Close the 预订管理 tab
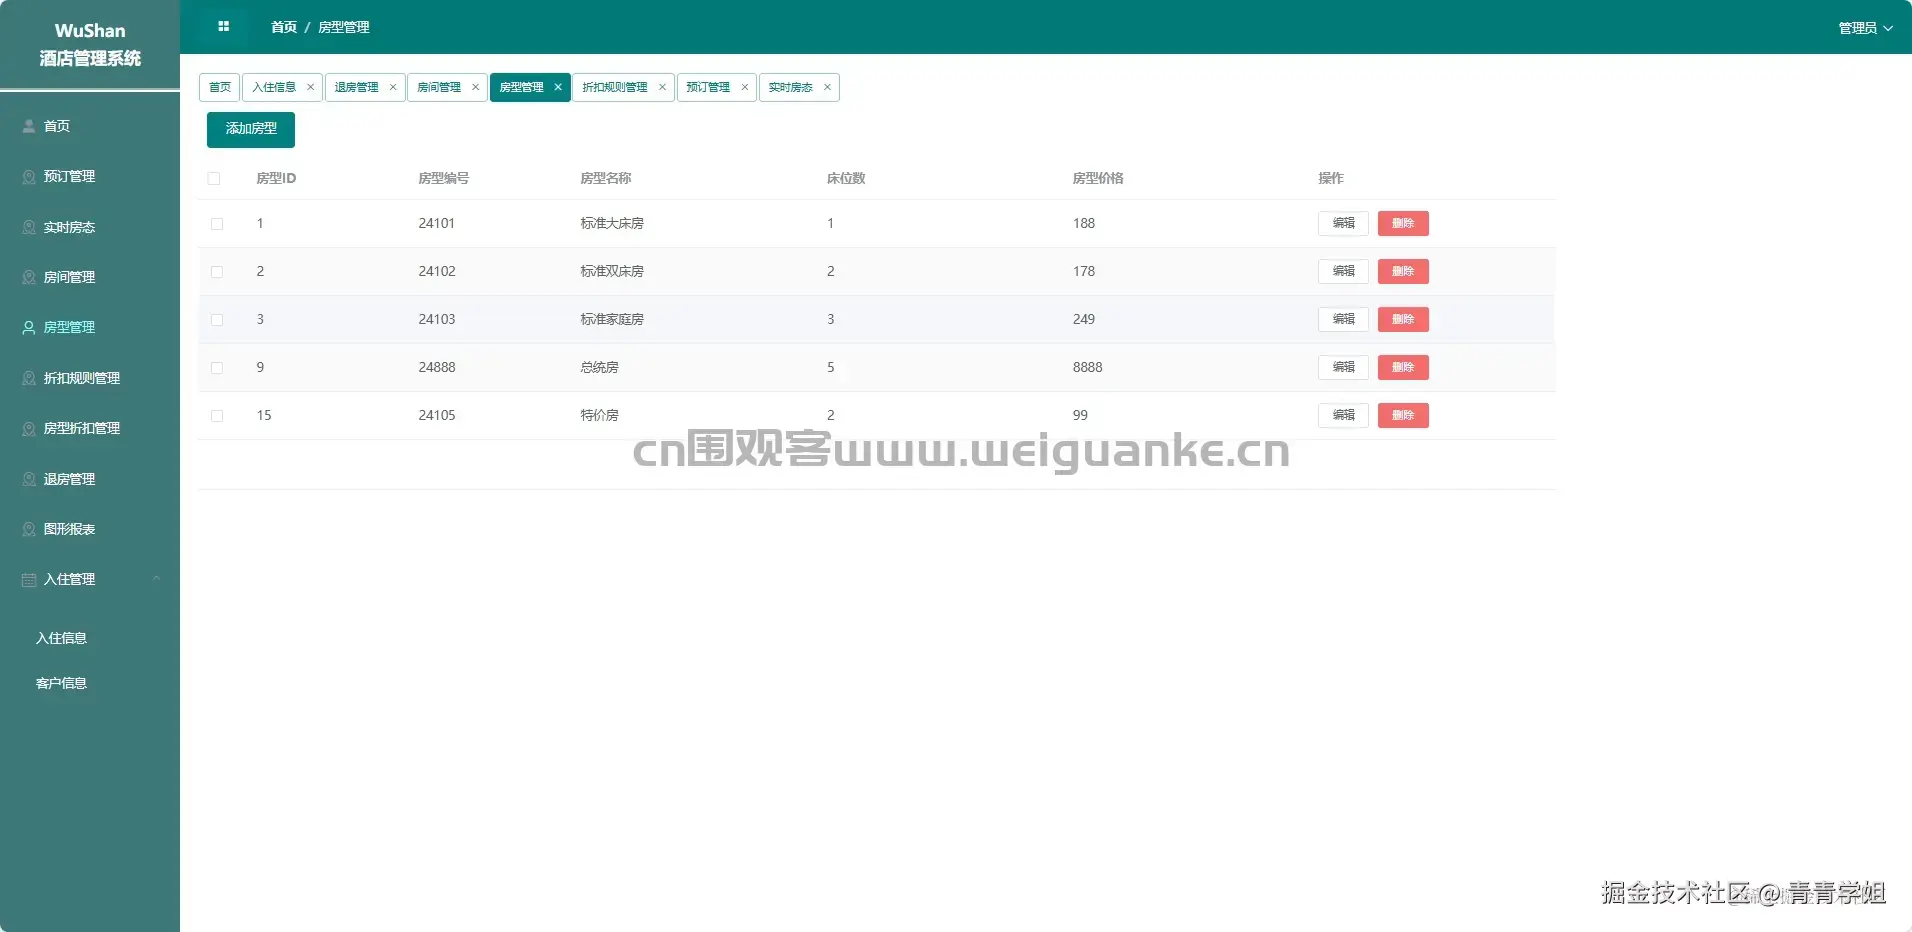The width and height of the screenshot is (1912, 932). [744, 87]
